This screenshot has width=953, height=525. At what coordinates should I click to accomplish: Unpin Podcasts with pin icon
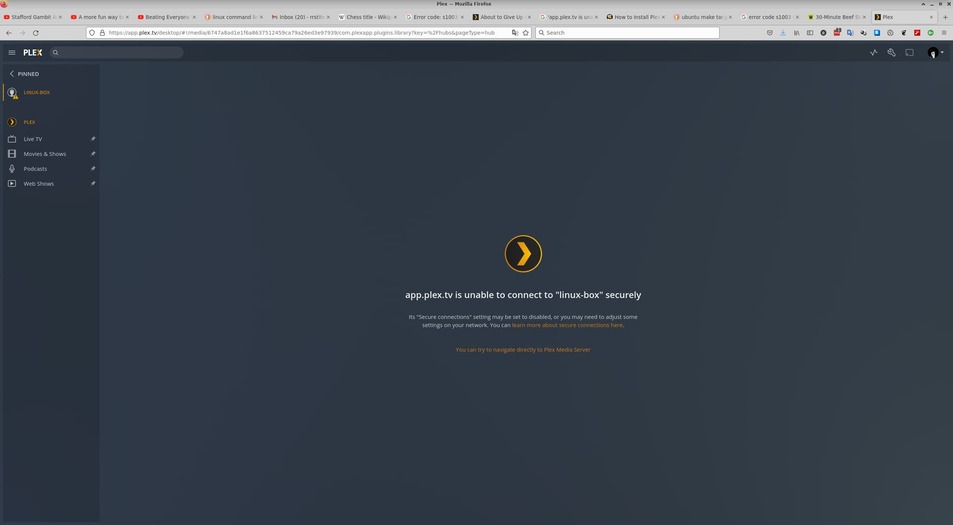(x=93, y=168)
